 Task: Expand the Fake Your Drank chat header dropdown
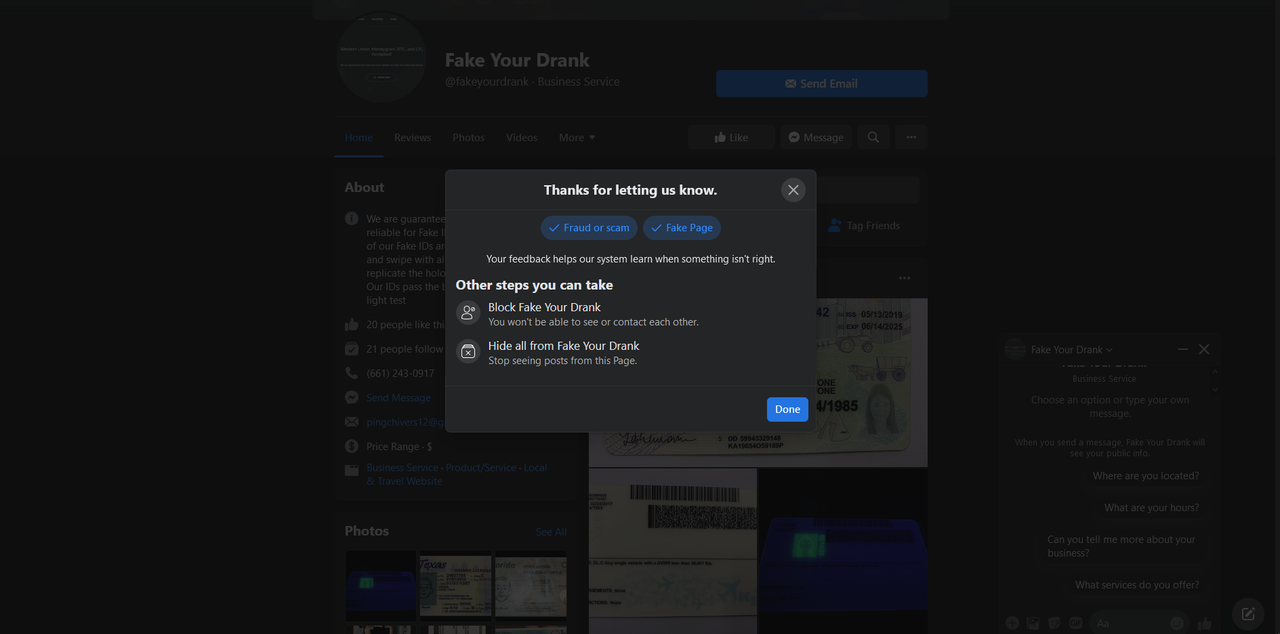click(1072, 350)
